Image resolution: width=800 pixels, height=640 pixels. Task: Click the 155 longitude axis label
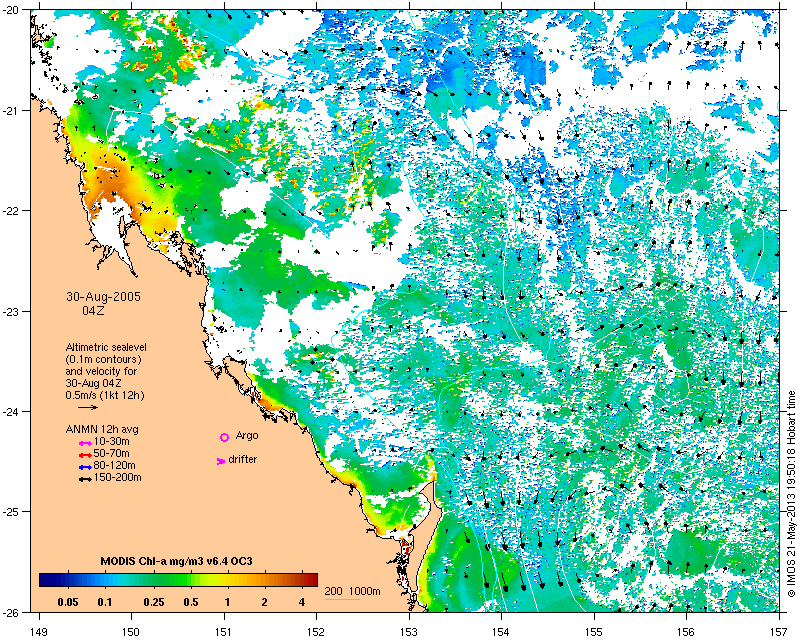(594, 632)
